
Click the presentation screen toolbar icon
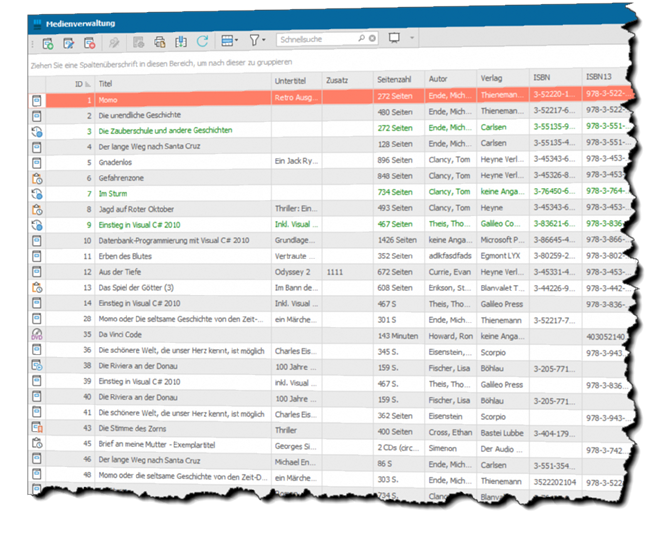394,38
